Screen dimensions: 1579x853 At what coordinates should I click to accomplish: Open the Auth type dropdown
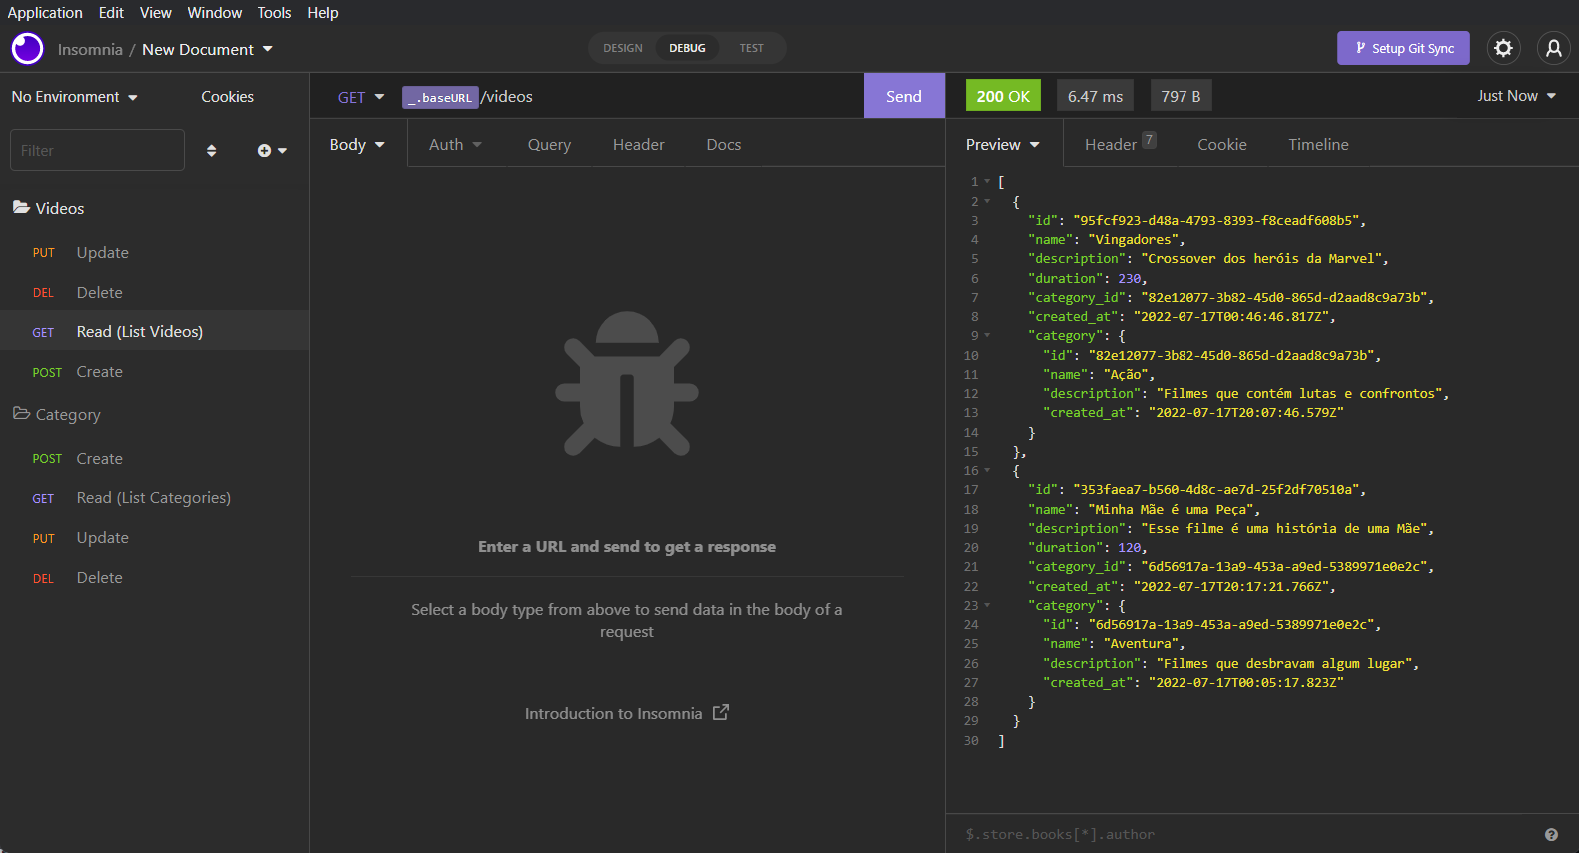click(x=455, y=145)
